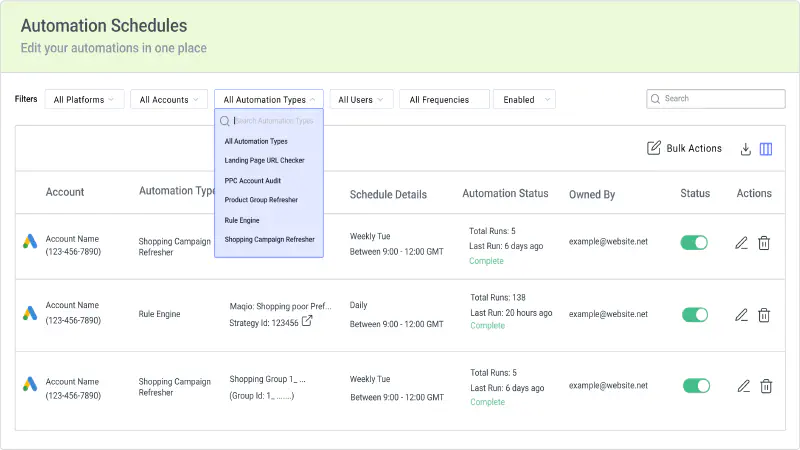Click the Automation Status column header
This screenshot has height=450, width=800.
pos(505,193)
